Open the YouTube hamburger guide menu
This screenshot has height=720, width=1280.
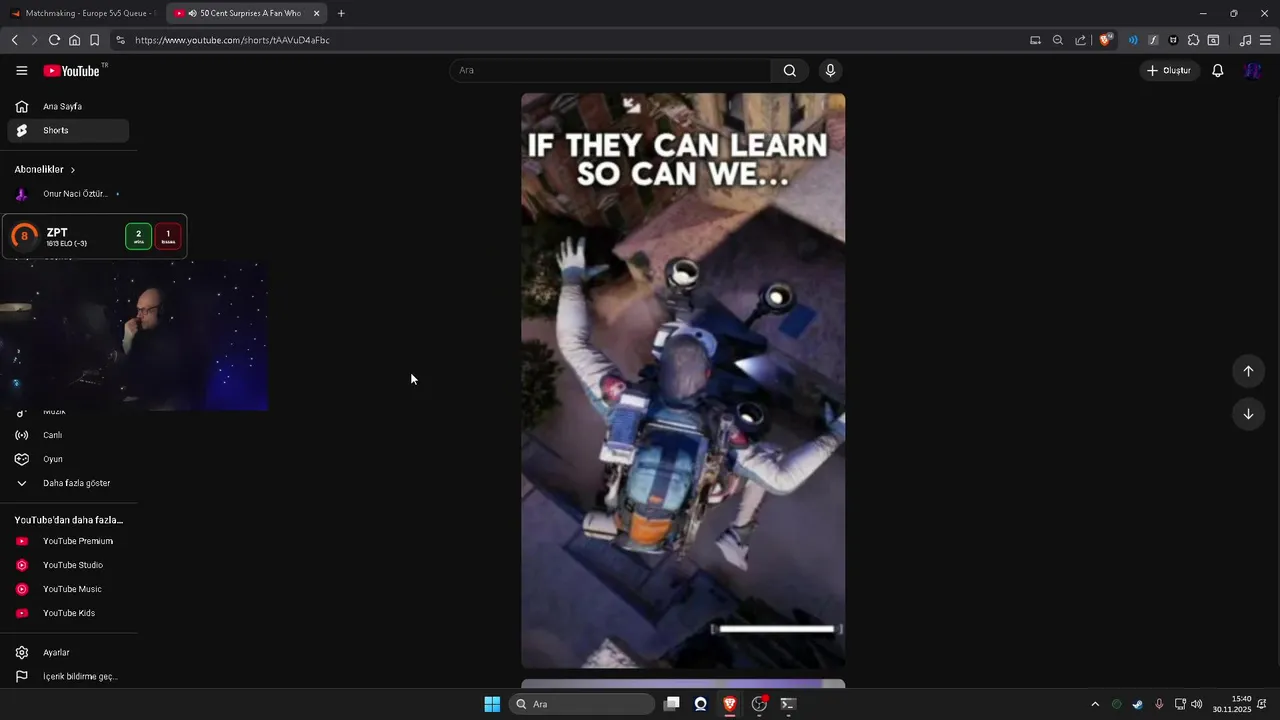click(22, 71)
